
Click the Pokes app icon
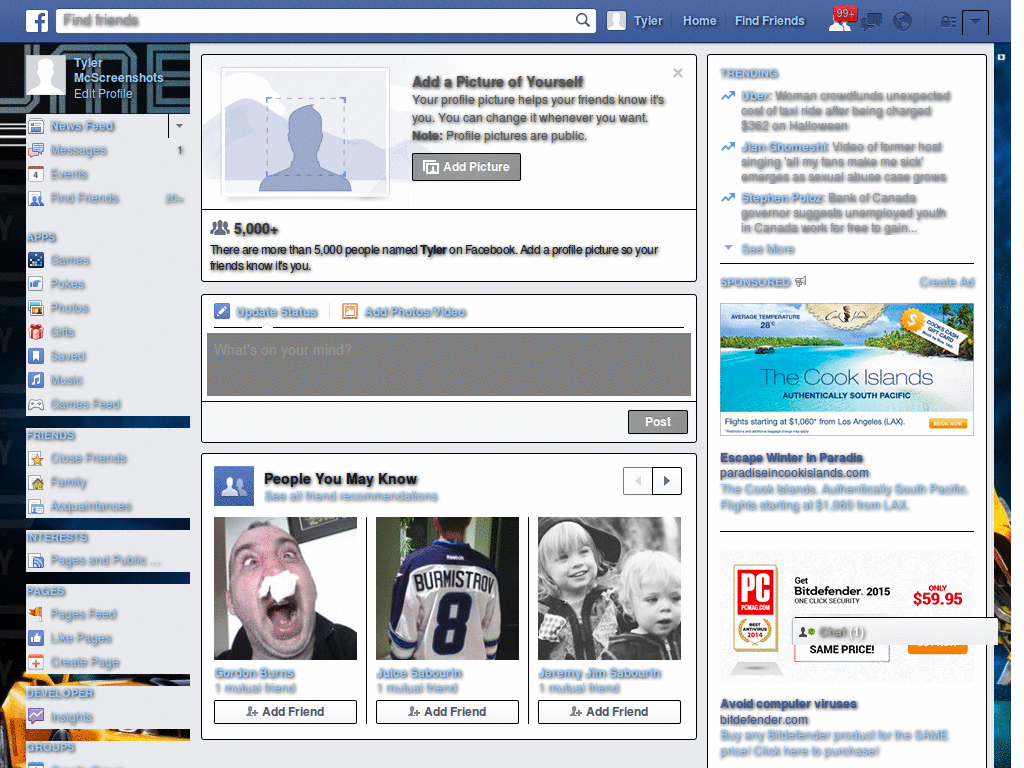36,284
